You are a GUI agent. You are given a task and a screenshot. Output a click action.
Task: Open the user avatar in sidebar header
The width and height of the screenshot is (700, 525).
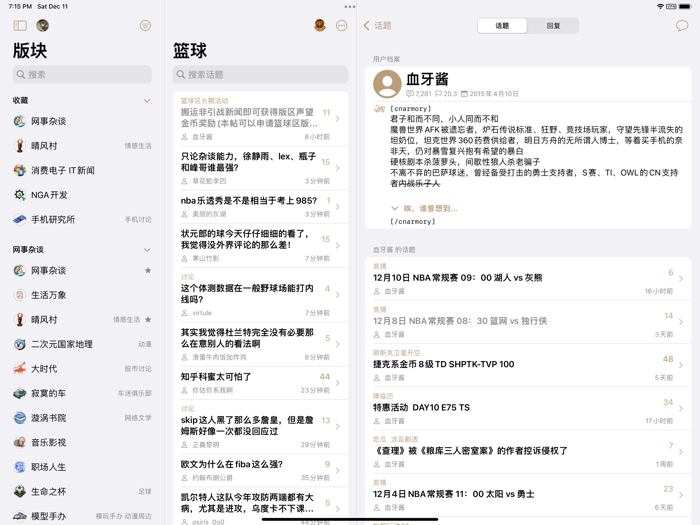pos(42,25)
